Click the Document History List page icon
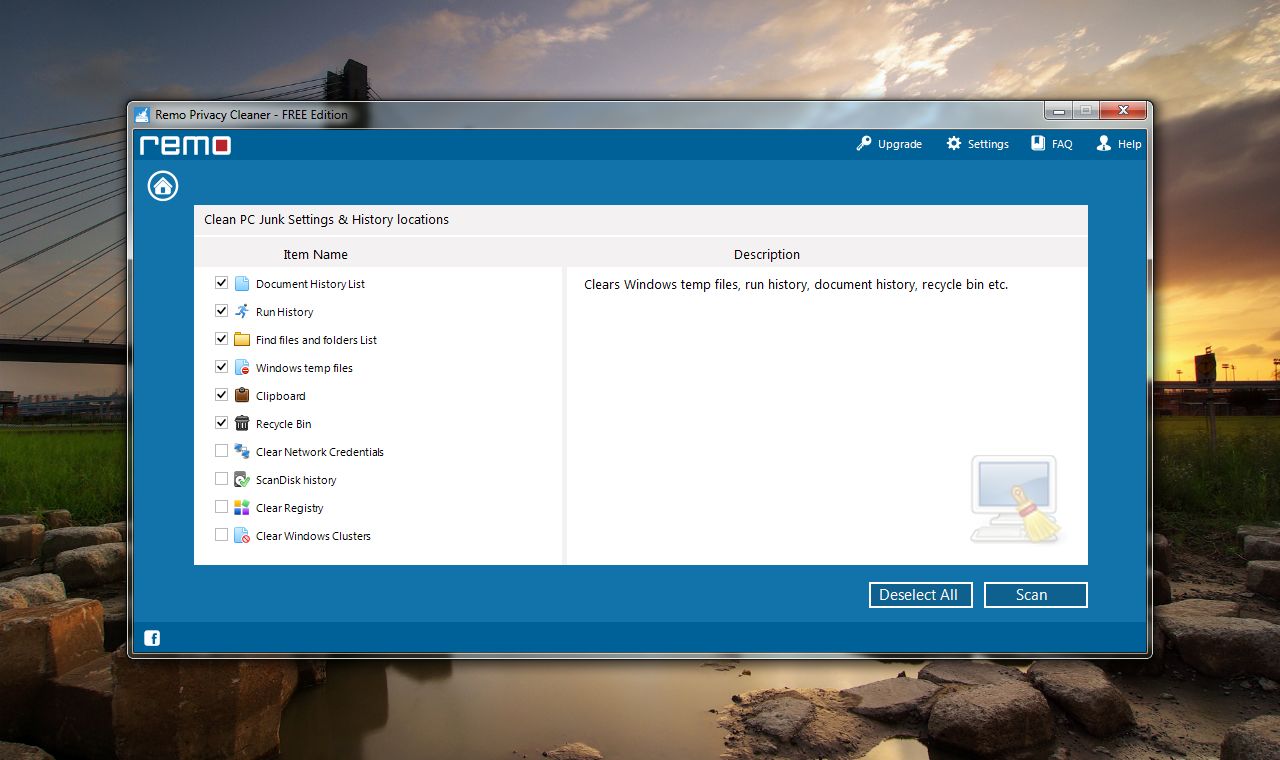The image size is (1280, 760). pyautogui.click(x=242, y=283)
